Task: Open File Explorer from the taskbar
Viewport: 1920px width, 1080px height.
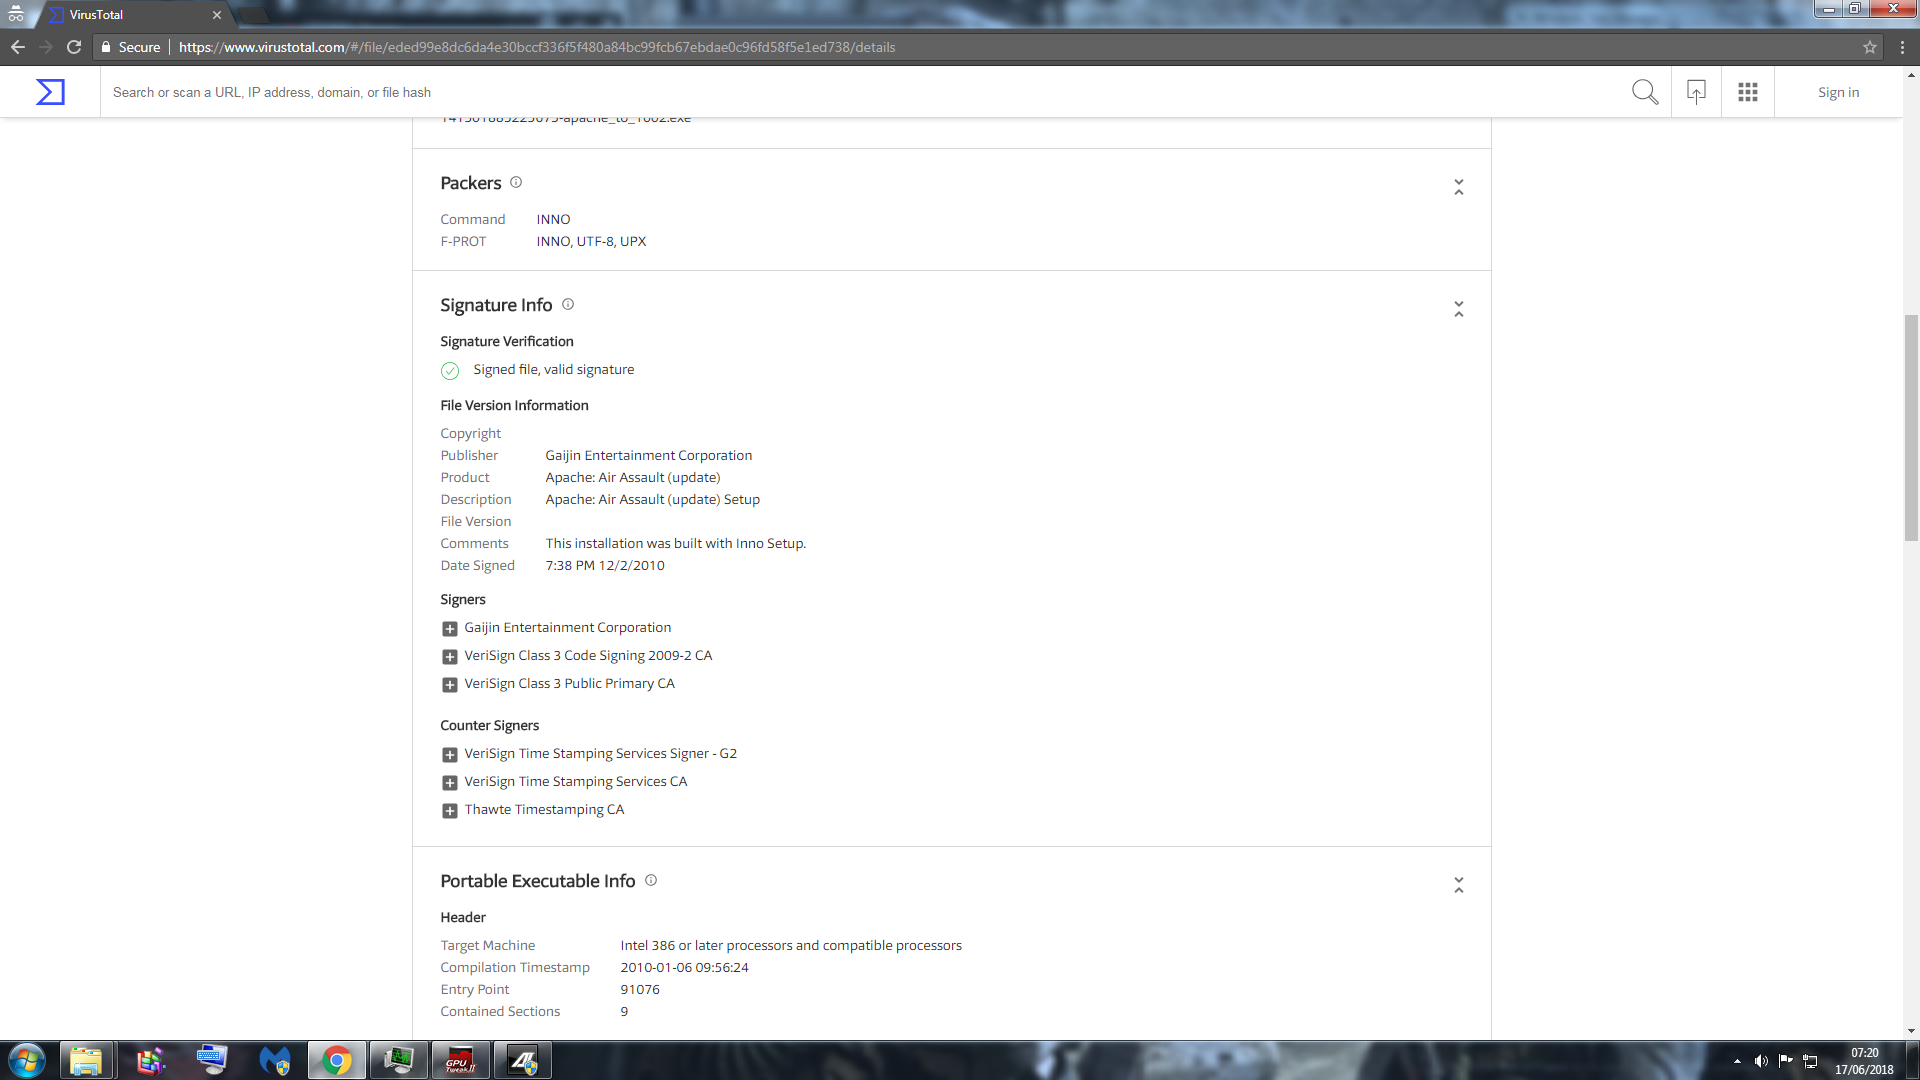Action: 86,1060
